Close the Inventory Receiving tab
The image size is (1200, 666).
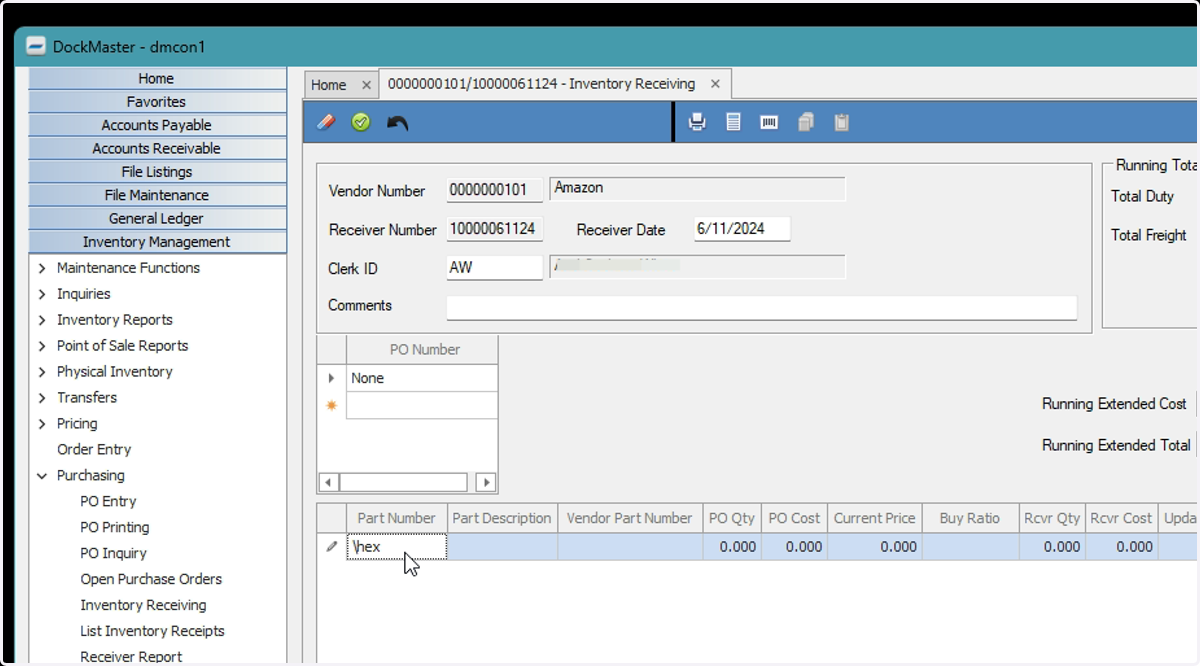click(x=715, y=84)
